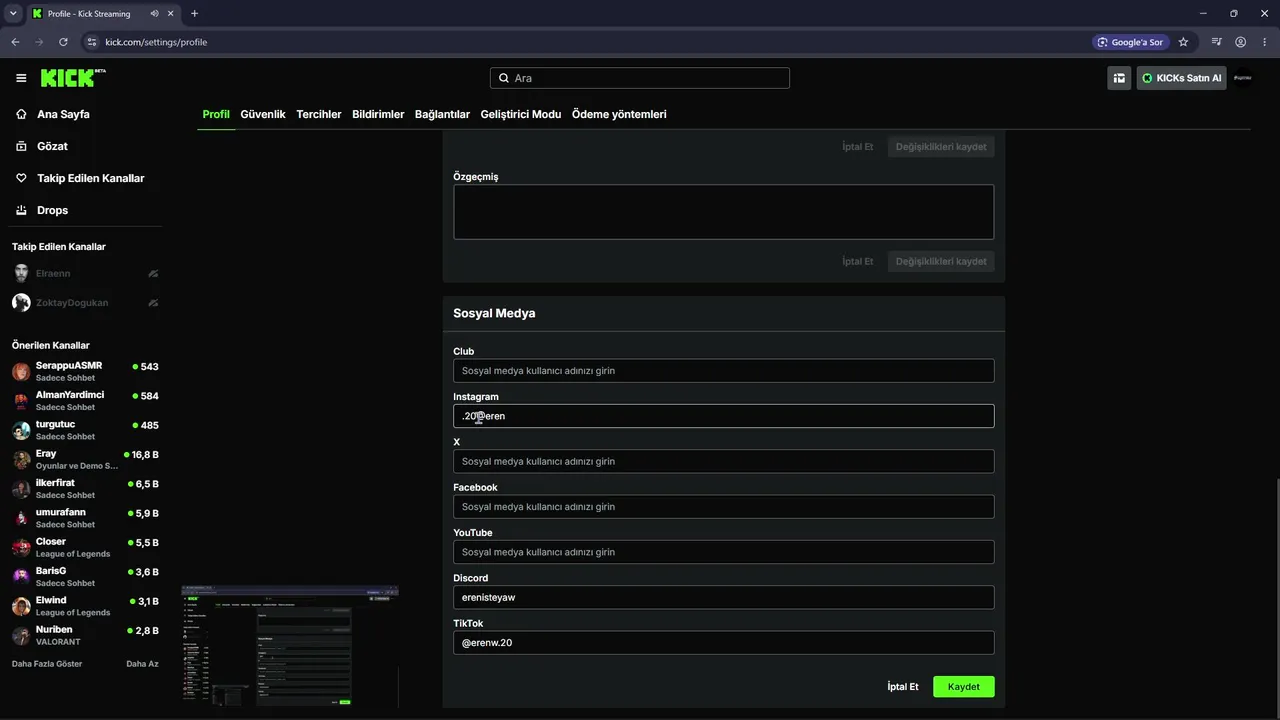
Task: Open the user avatar menu in Kick header
Action: coord(1243,78)
